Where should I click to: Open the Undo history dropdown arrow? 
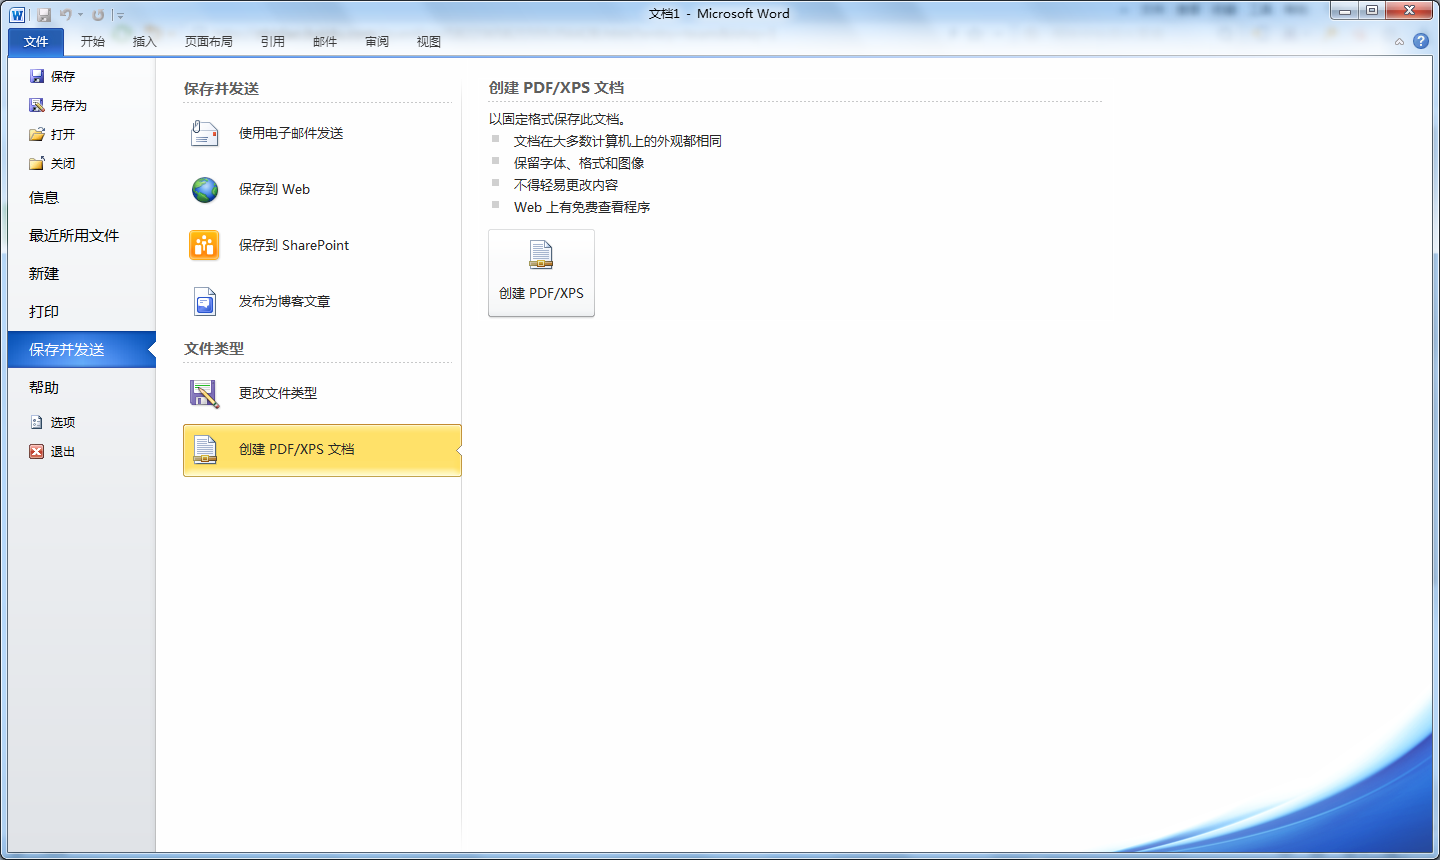coord(81,15)
